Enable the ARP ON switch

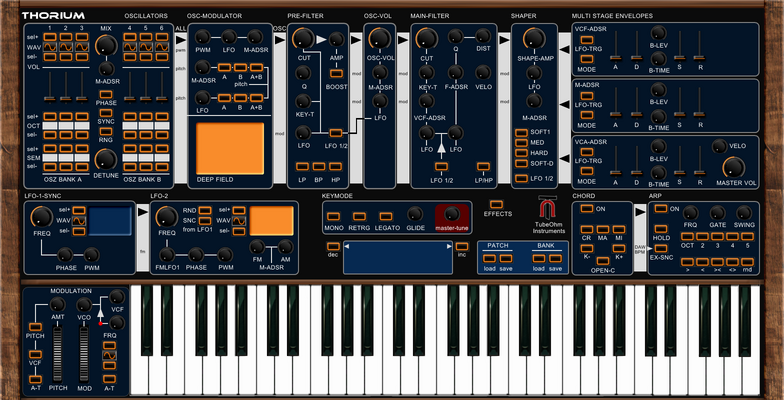(x=661, y=208)
